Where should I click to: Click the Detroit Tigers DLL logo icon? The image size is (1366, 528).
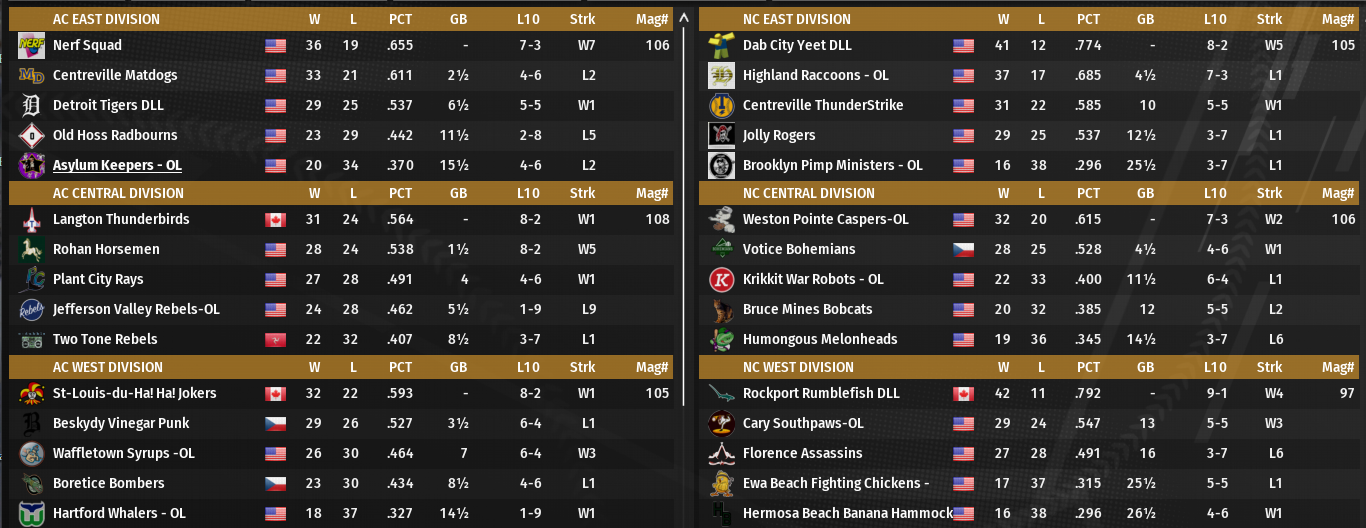coord(31,105)
